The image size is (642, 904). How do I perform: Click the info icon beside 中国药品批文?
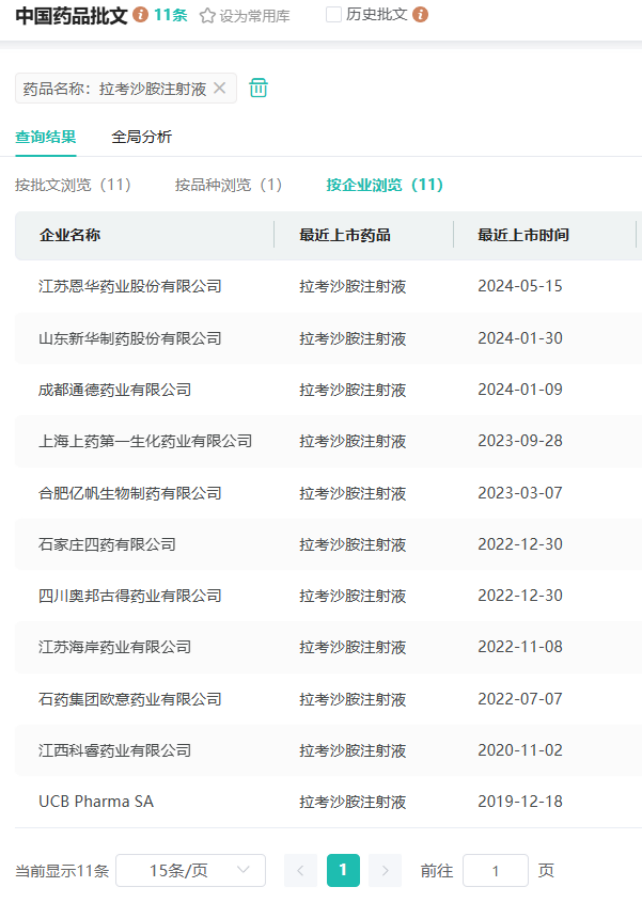click(x=141, y=14)
